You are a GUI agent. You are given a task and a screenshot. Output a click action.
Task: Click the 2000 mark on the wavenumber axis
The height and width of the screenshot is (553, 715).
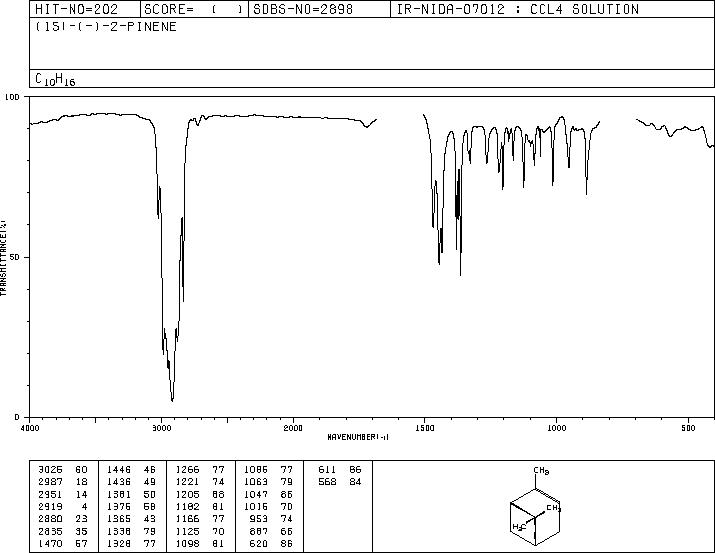click(293, 428)
